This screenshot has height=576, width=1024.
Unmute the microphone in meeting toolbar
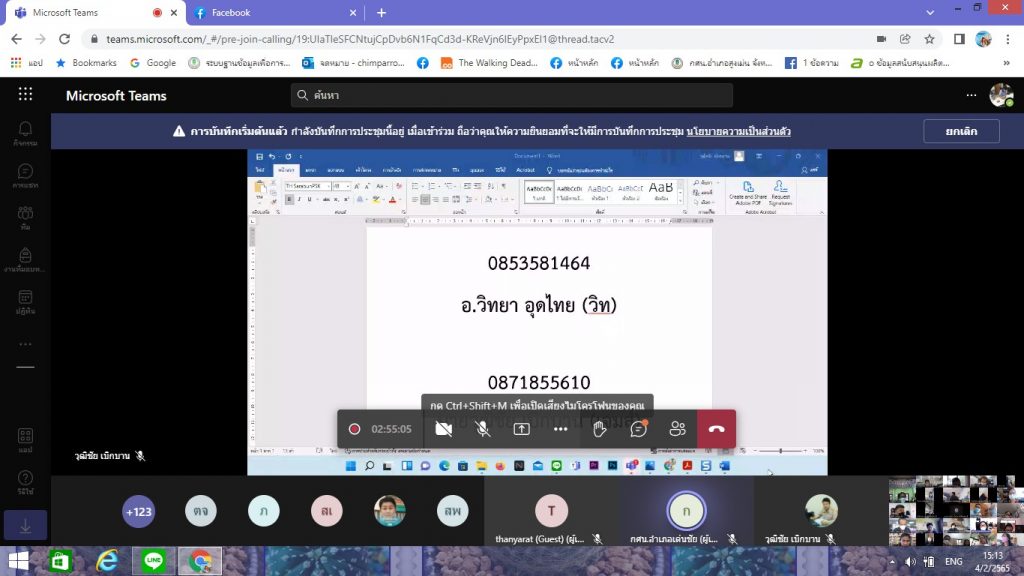(x=482, y=429)
